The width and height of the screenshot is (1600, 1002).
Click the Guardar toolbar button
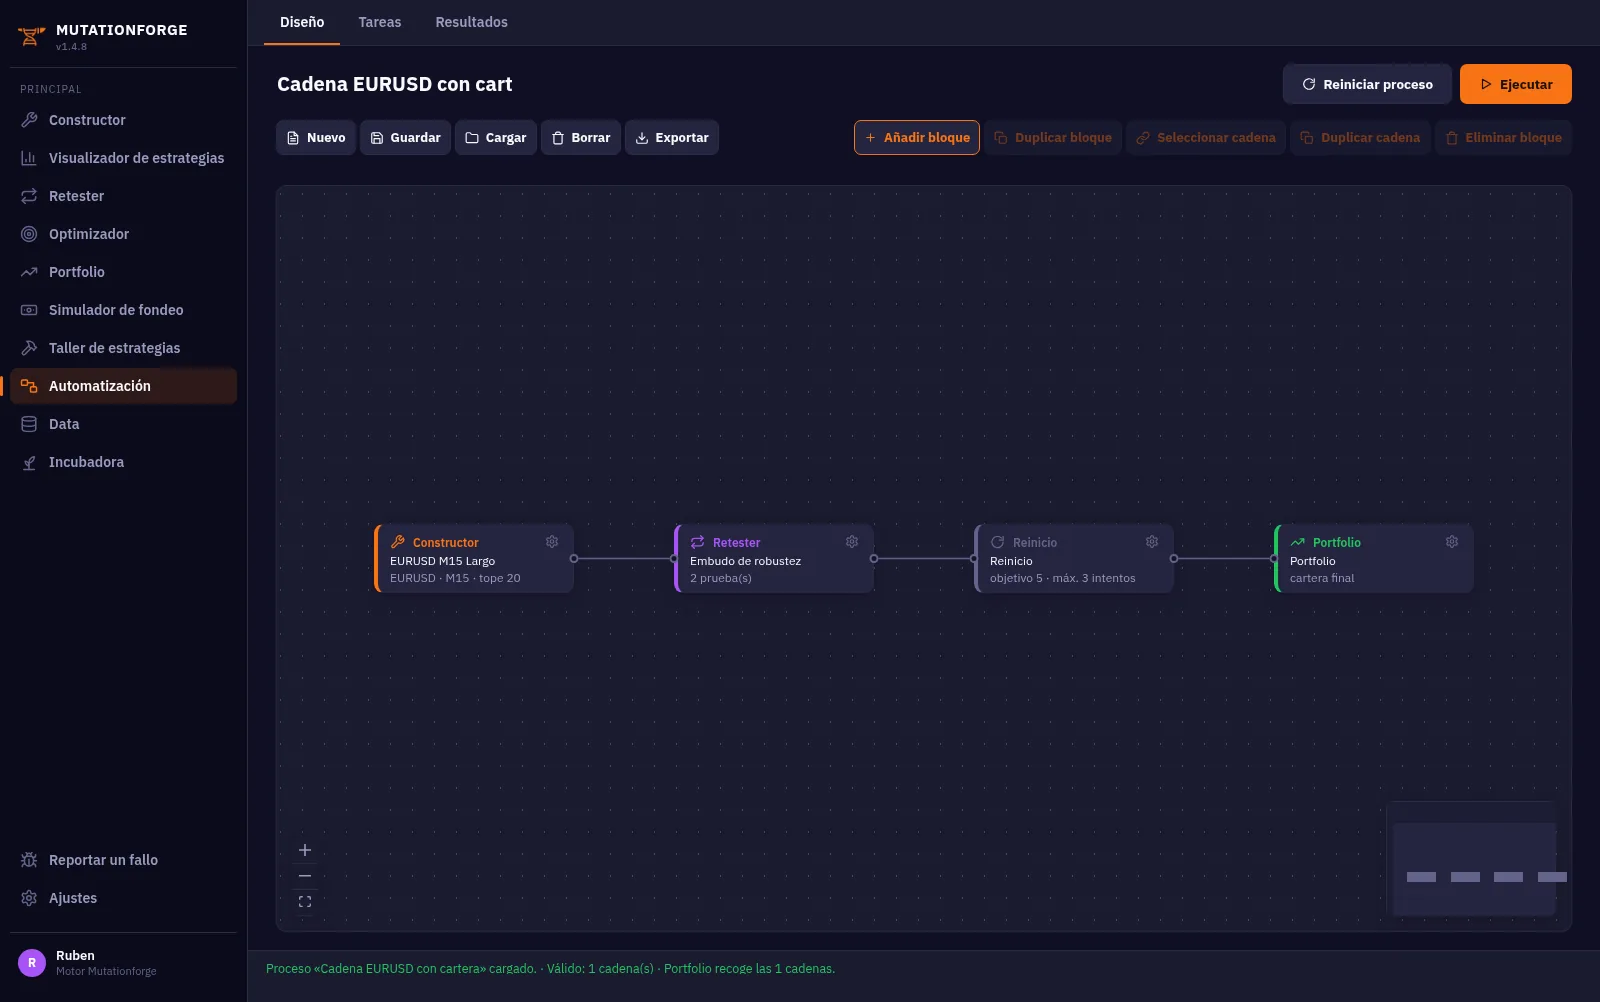point(405,138)
